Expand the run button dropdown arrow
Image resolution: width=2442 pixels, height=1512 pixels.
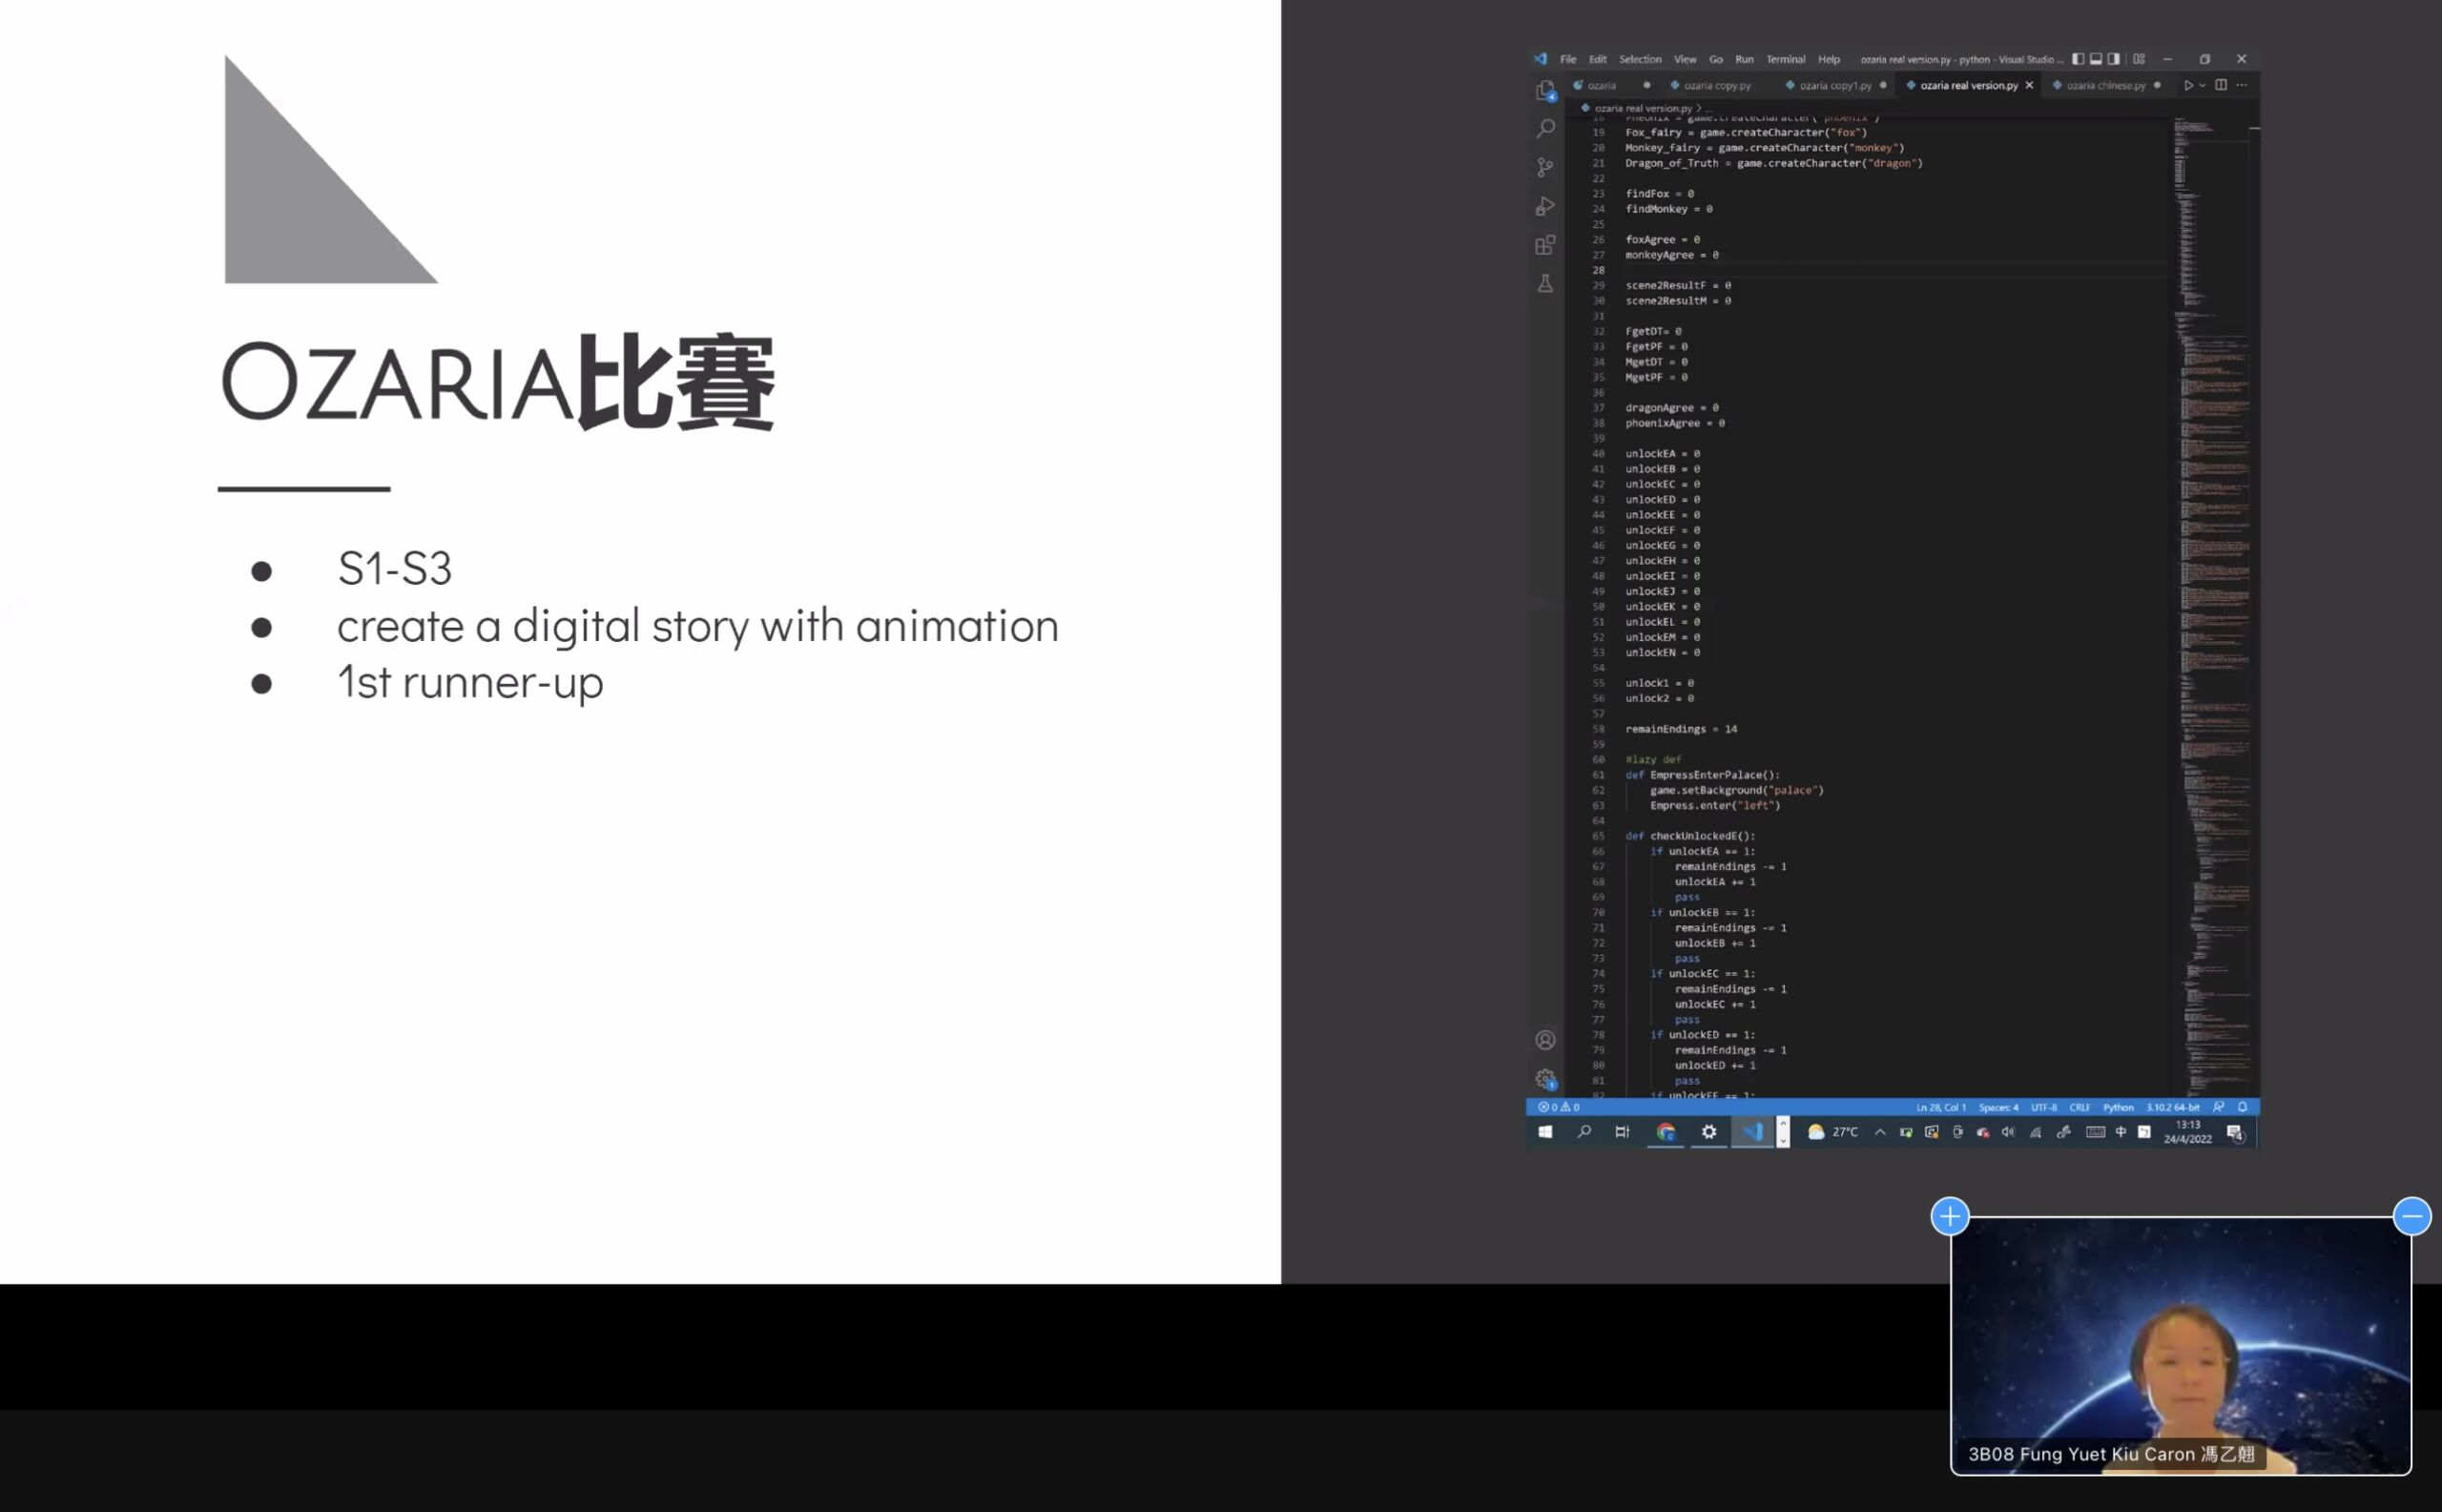(2202, 85)
